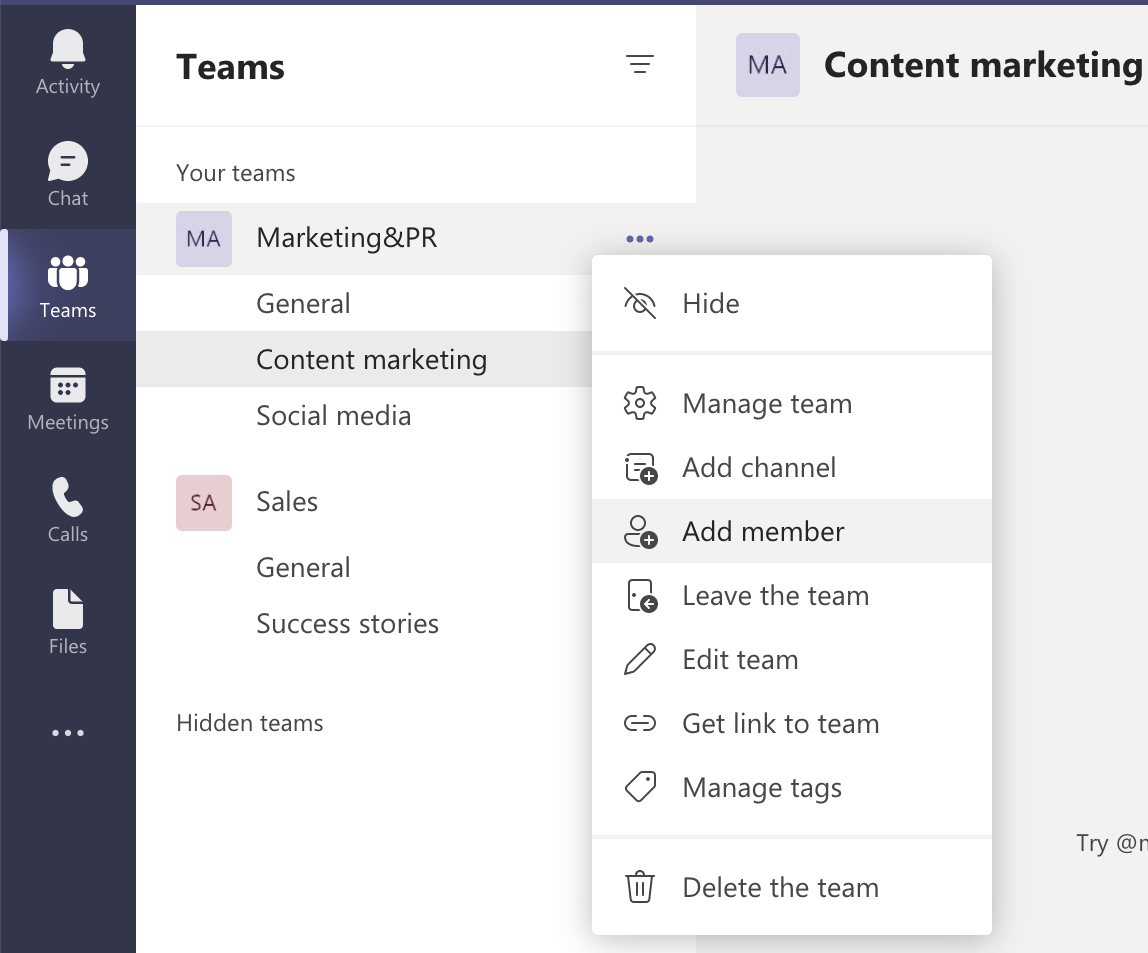Open General channel under Marketing&PR
The height and width of the screenshot is (953, 1148).
coord(364,303)
